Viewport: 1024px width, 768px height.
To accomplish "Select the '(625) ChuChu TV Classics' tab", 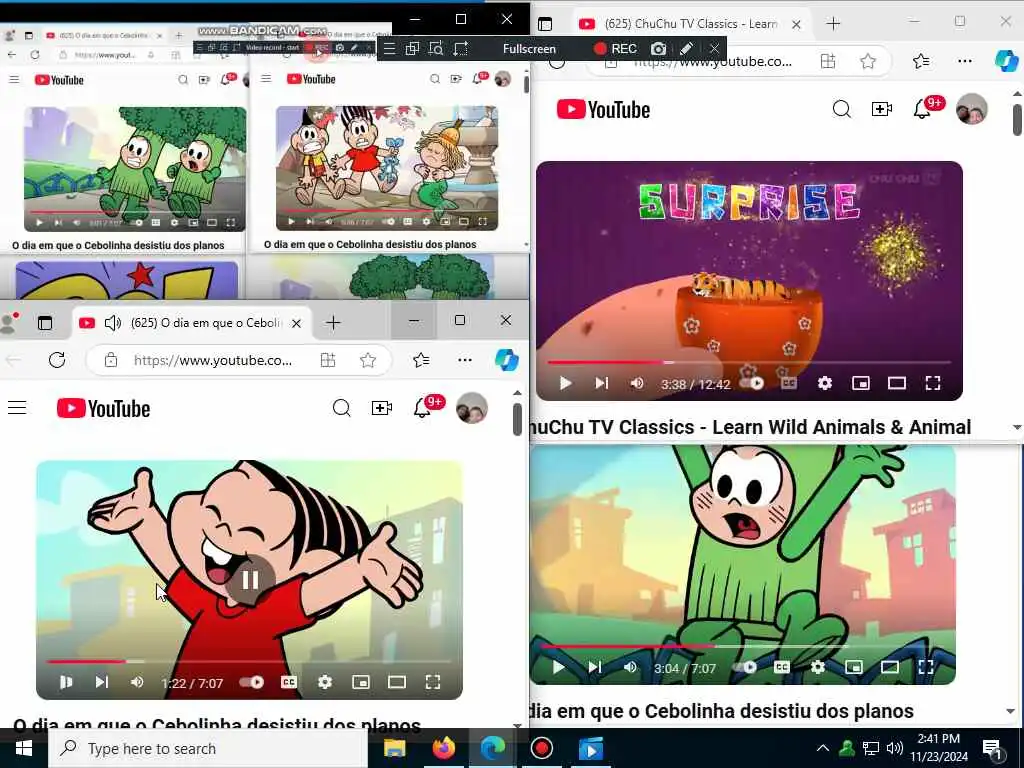I will tap(691, 24).
